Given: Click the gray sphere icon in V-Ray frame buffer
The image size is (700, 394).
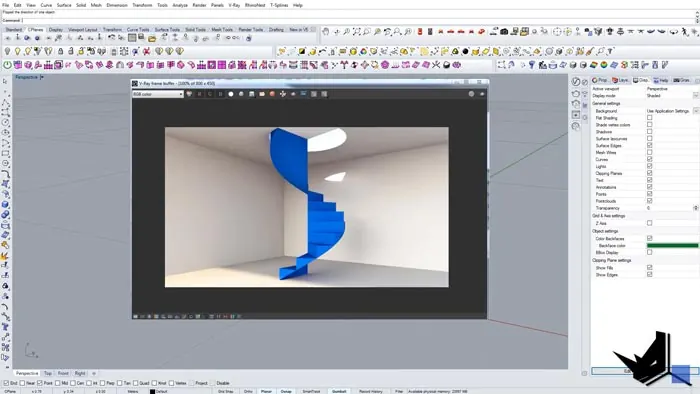Looking at the screenshot, I should pyautogui.click(x=241, y=94).
